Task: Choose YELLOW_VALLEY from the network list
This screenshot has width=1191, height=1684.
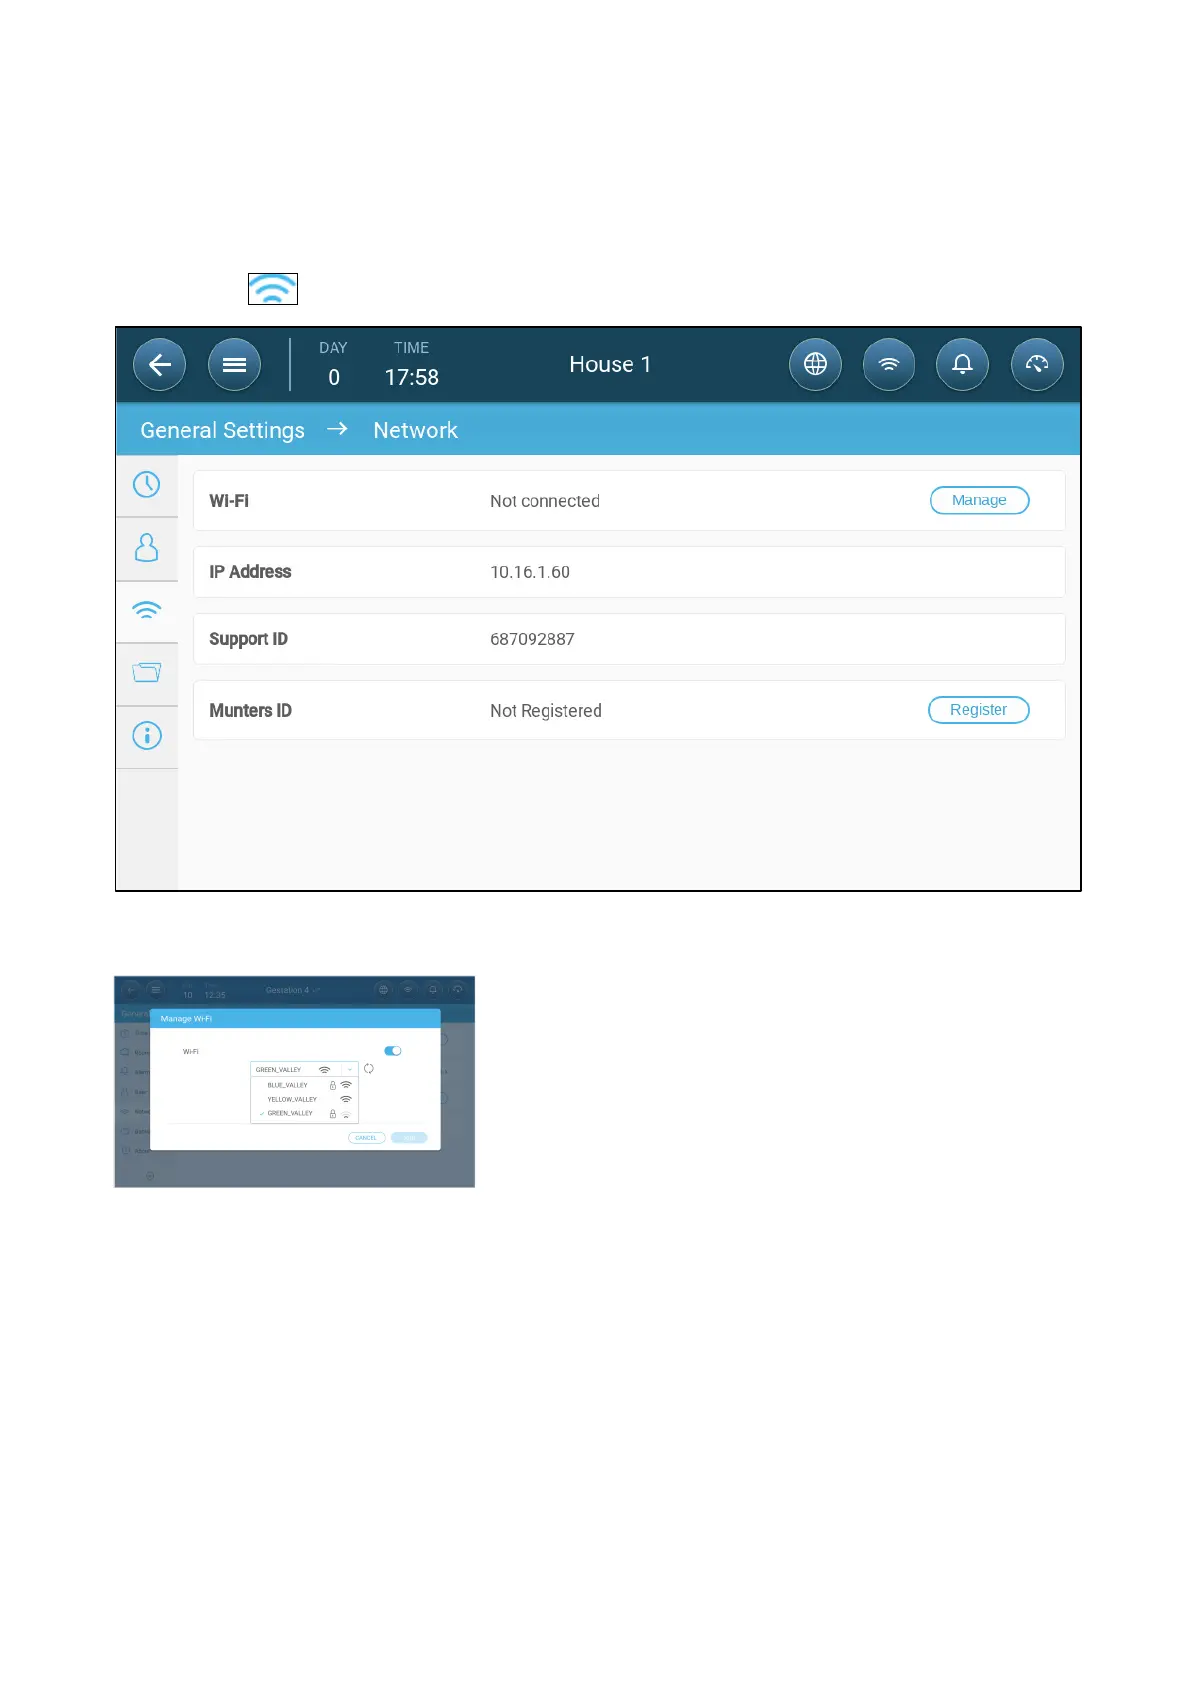Action: coord(304,1099)
